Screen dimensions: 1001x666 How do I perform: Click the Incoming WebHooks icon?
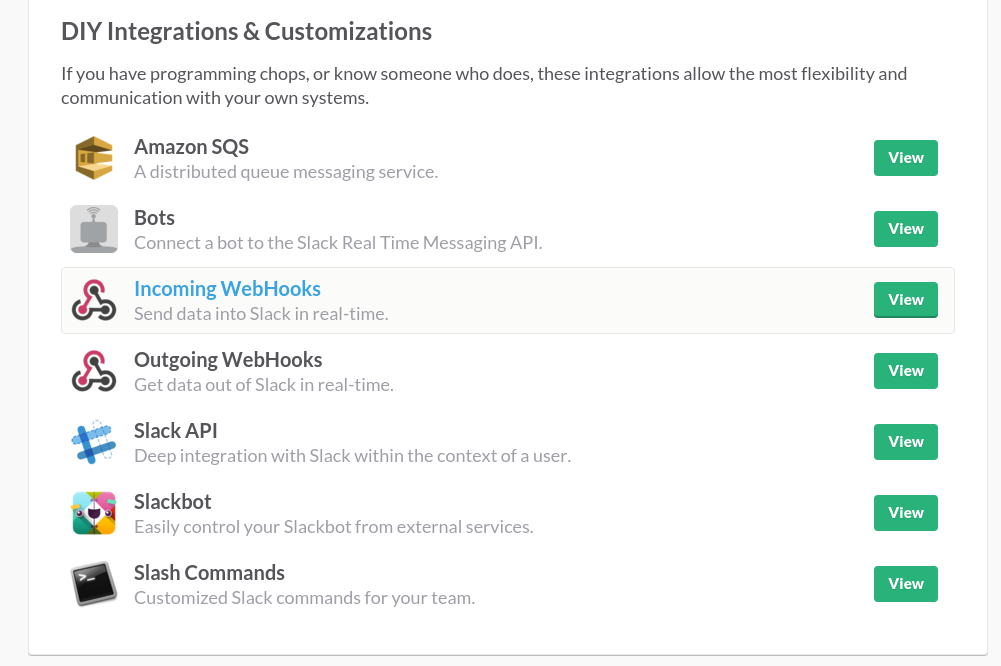coord(94,299)
